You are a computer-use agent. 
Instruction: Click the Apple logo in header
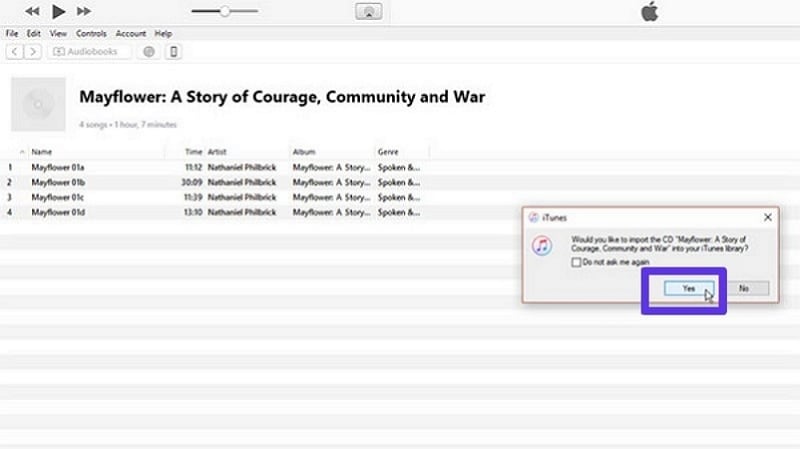tap(649, 11)
